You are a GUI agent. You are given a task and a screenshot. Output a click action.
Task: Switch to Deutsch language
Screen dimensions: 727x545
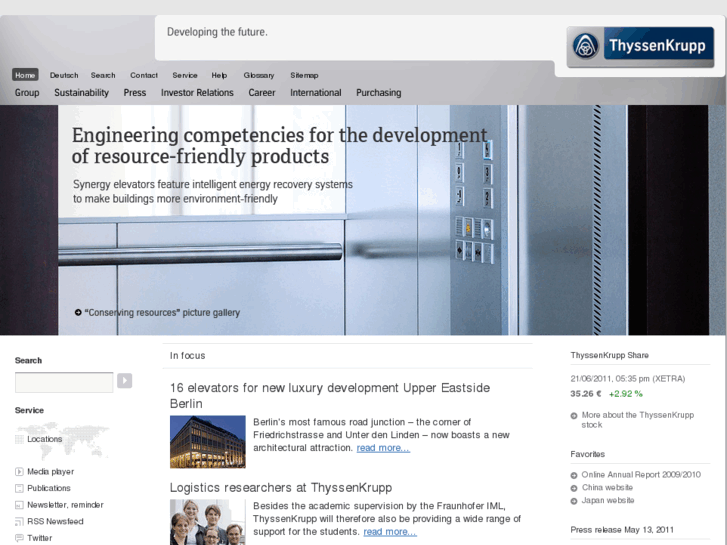tap(64, 75)
